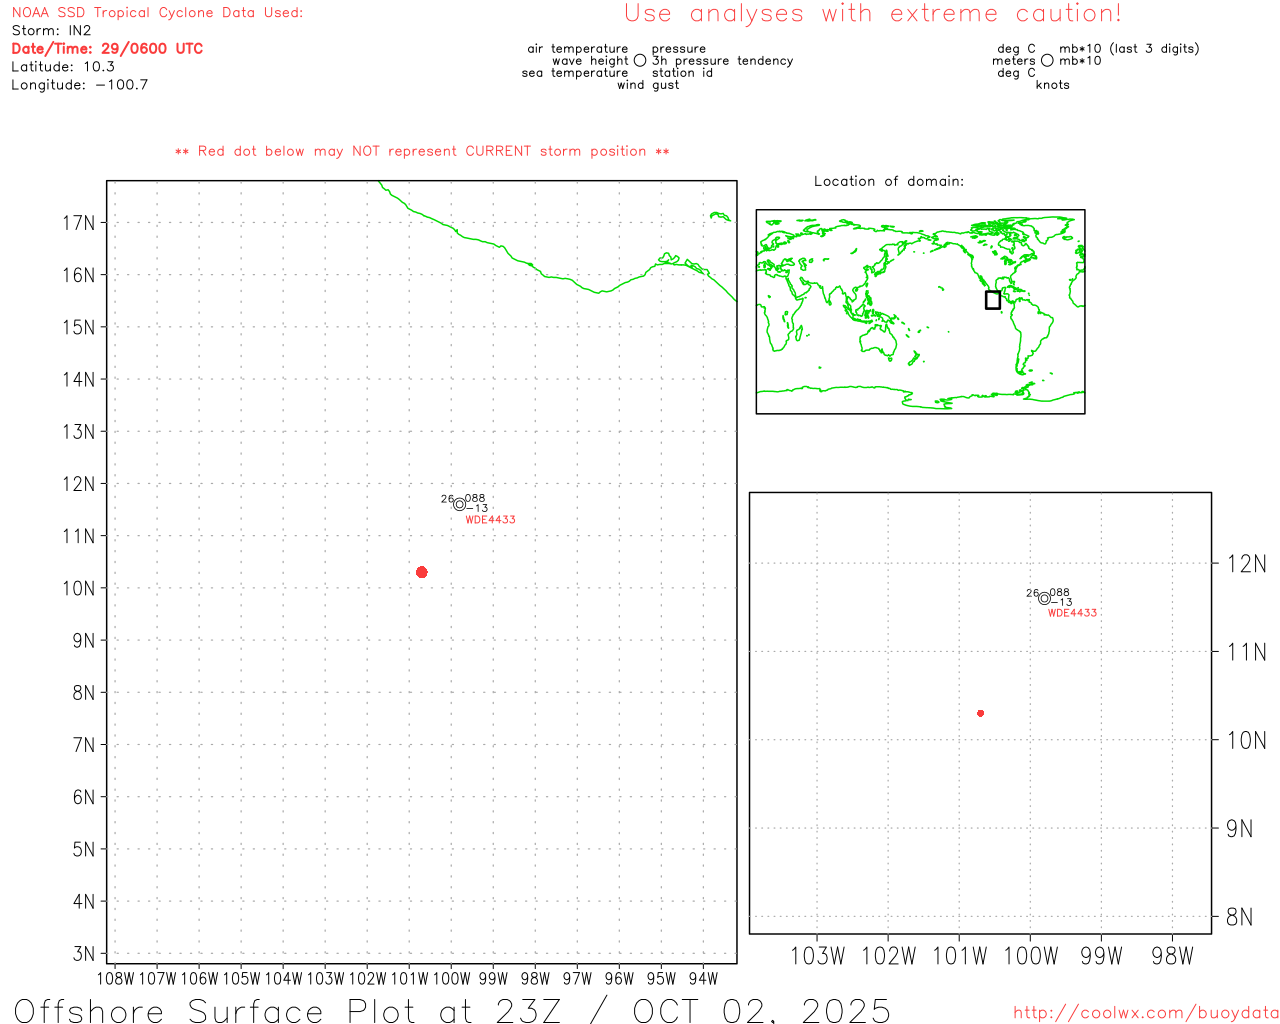
Task: Click the 'Storm: IN2' text
Action: coord(51,31)
